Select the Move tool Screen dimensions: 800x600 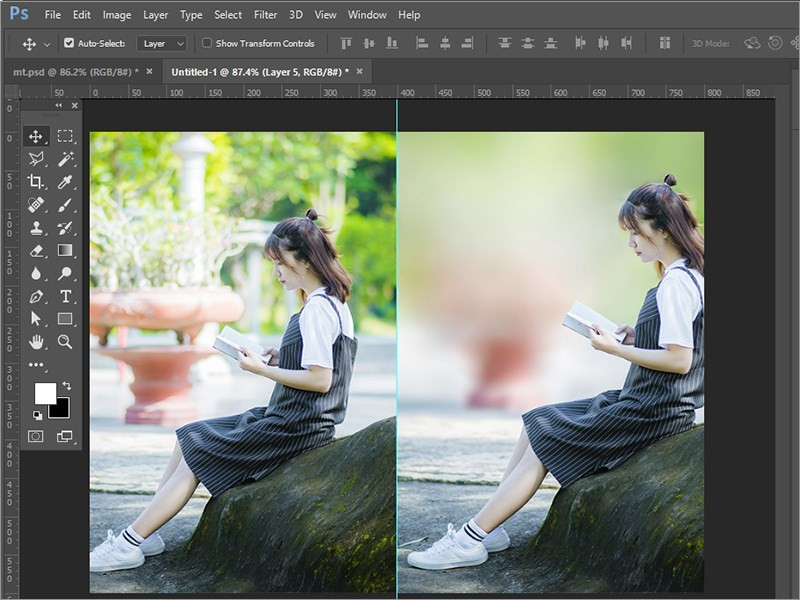coord(36,134)
